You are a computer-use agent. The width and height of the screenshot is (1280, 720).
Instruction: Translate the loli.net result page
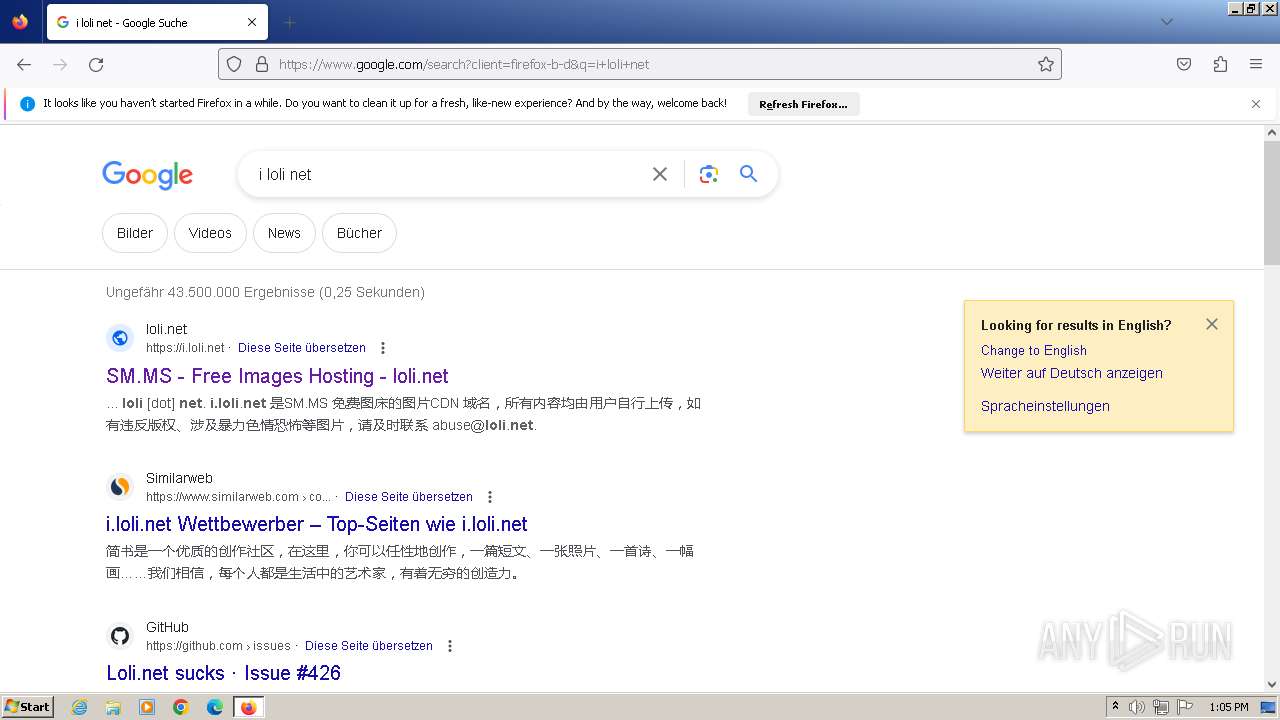pos(302,348)
